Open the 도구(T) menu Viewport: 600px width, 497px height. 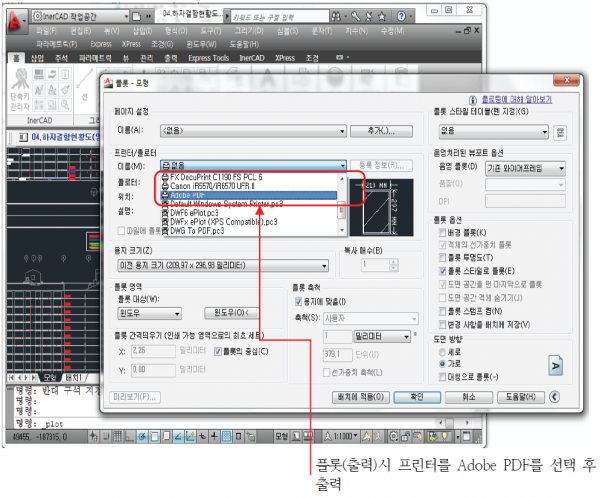[x=211, y=31]
